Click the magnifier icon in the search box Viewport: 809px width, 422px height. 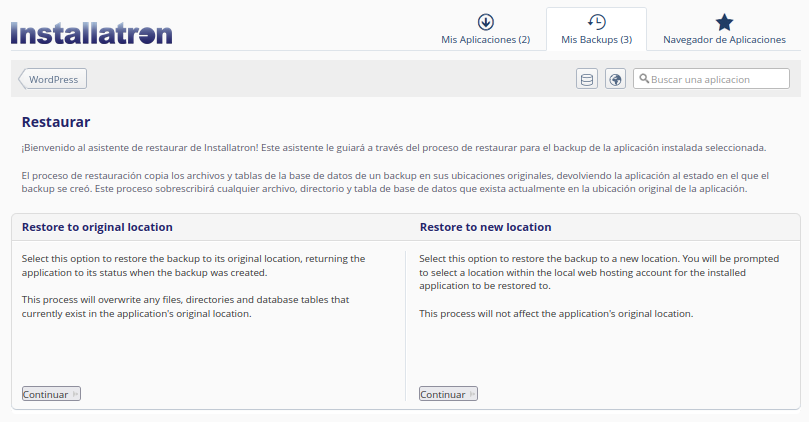pos(645,79)
